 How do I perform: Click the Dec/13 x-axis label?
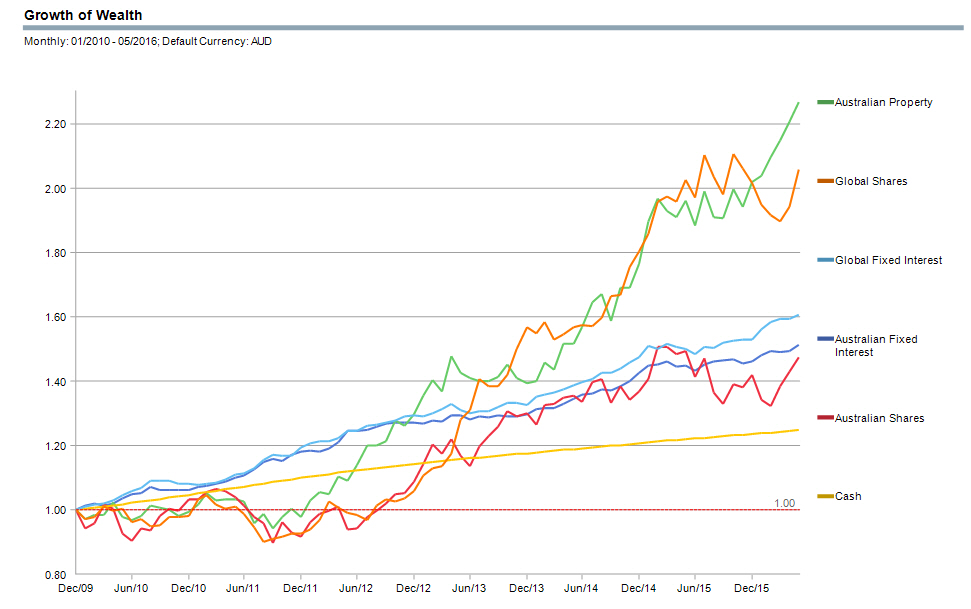(526, 588)
